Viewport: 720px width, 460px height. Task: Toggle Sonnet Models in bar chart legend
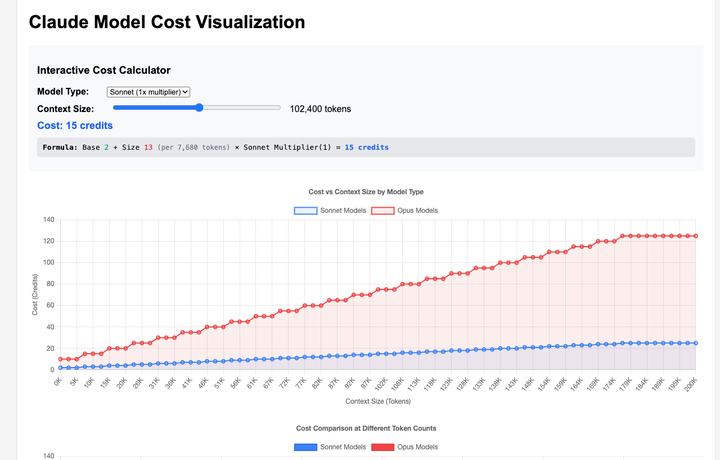(x=330, y=447)
